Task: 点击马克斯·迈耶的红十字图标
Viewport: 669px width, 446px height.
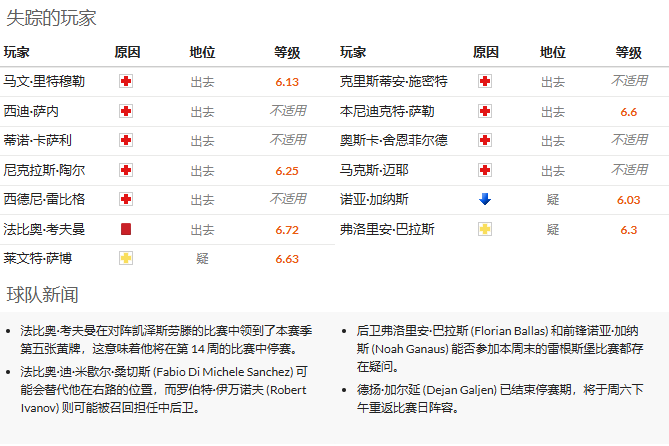Action: (485, 171)
